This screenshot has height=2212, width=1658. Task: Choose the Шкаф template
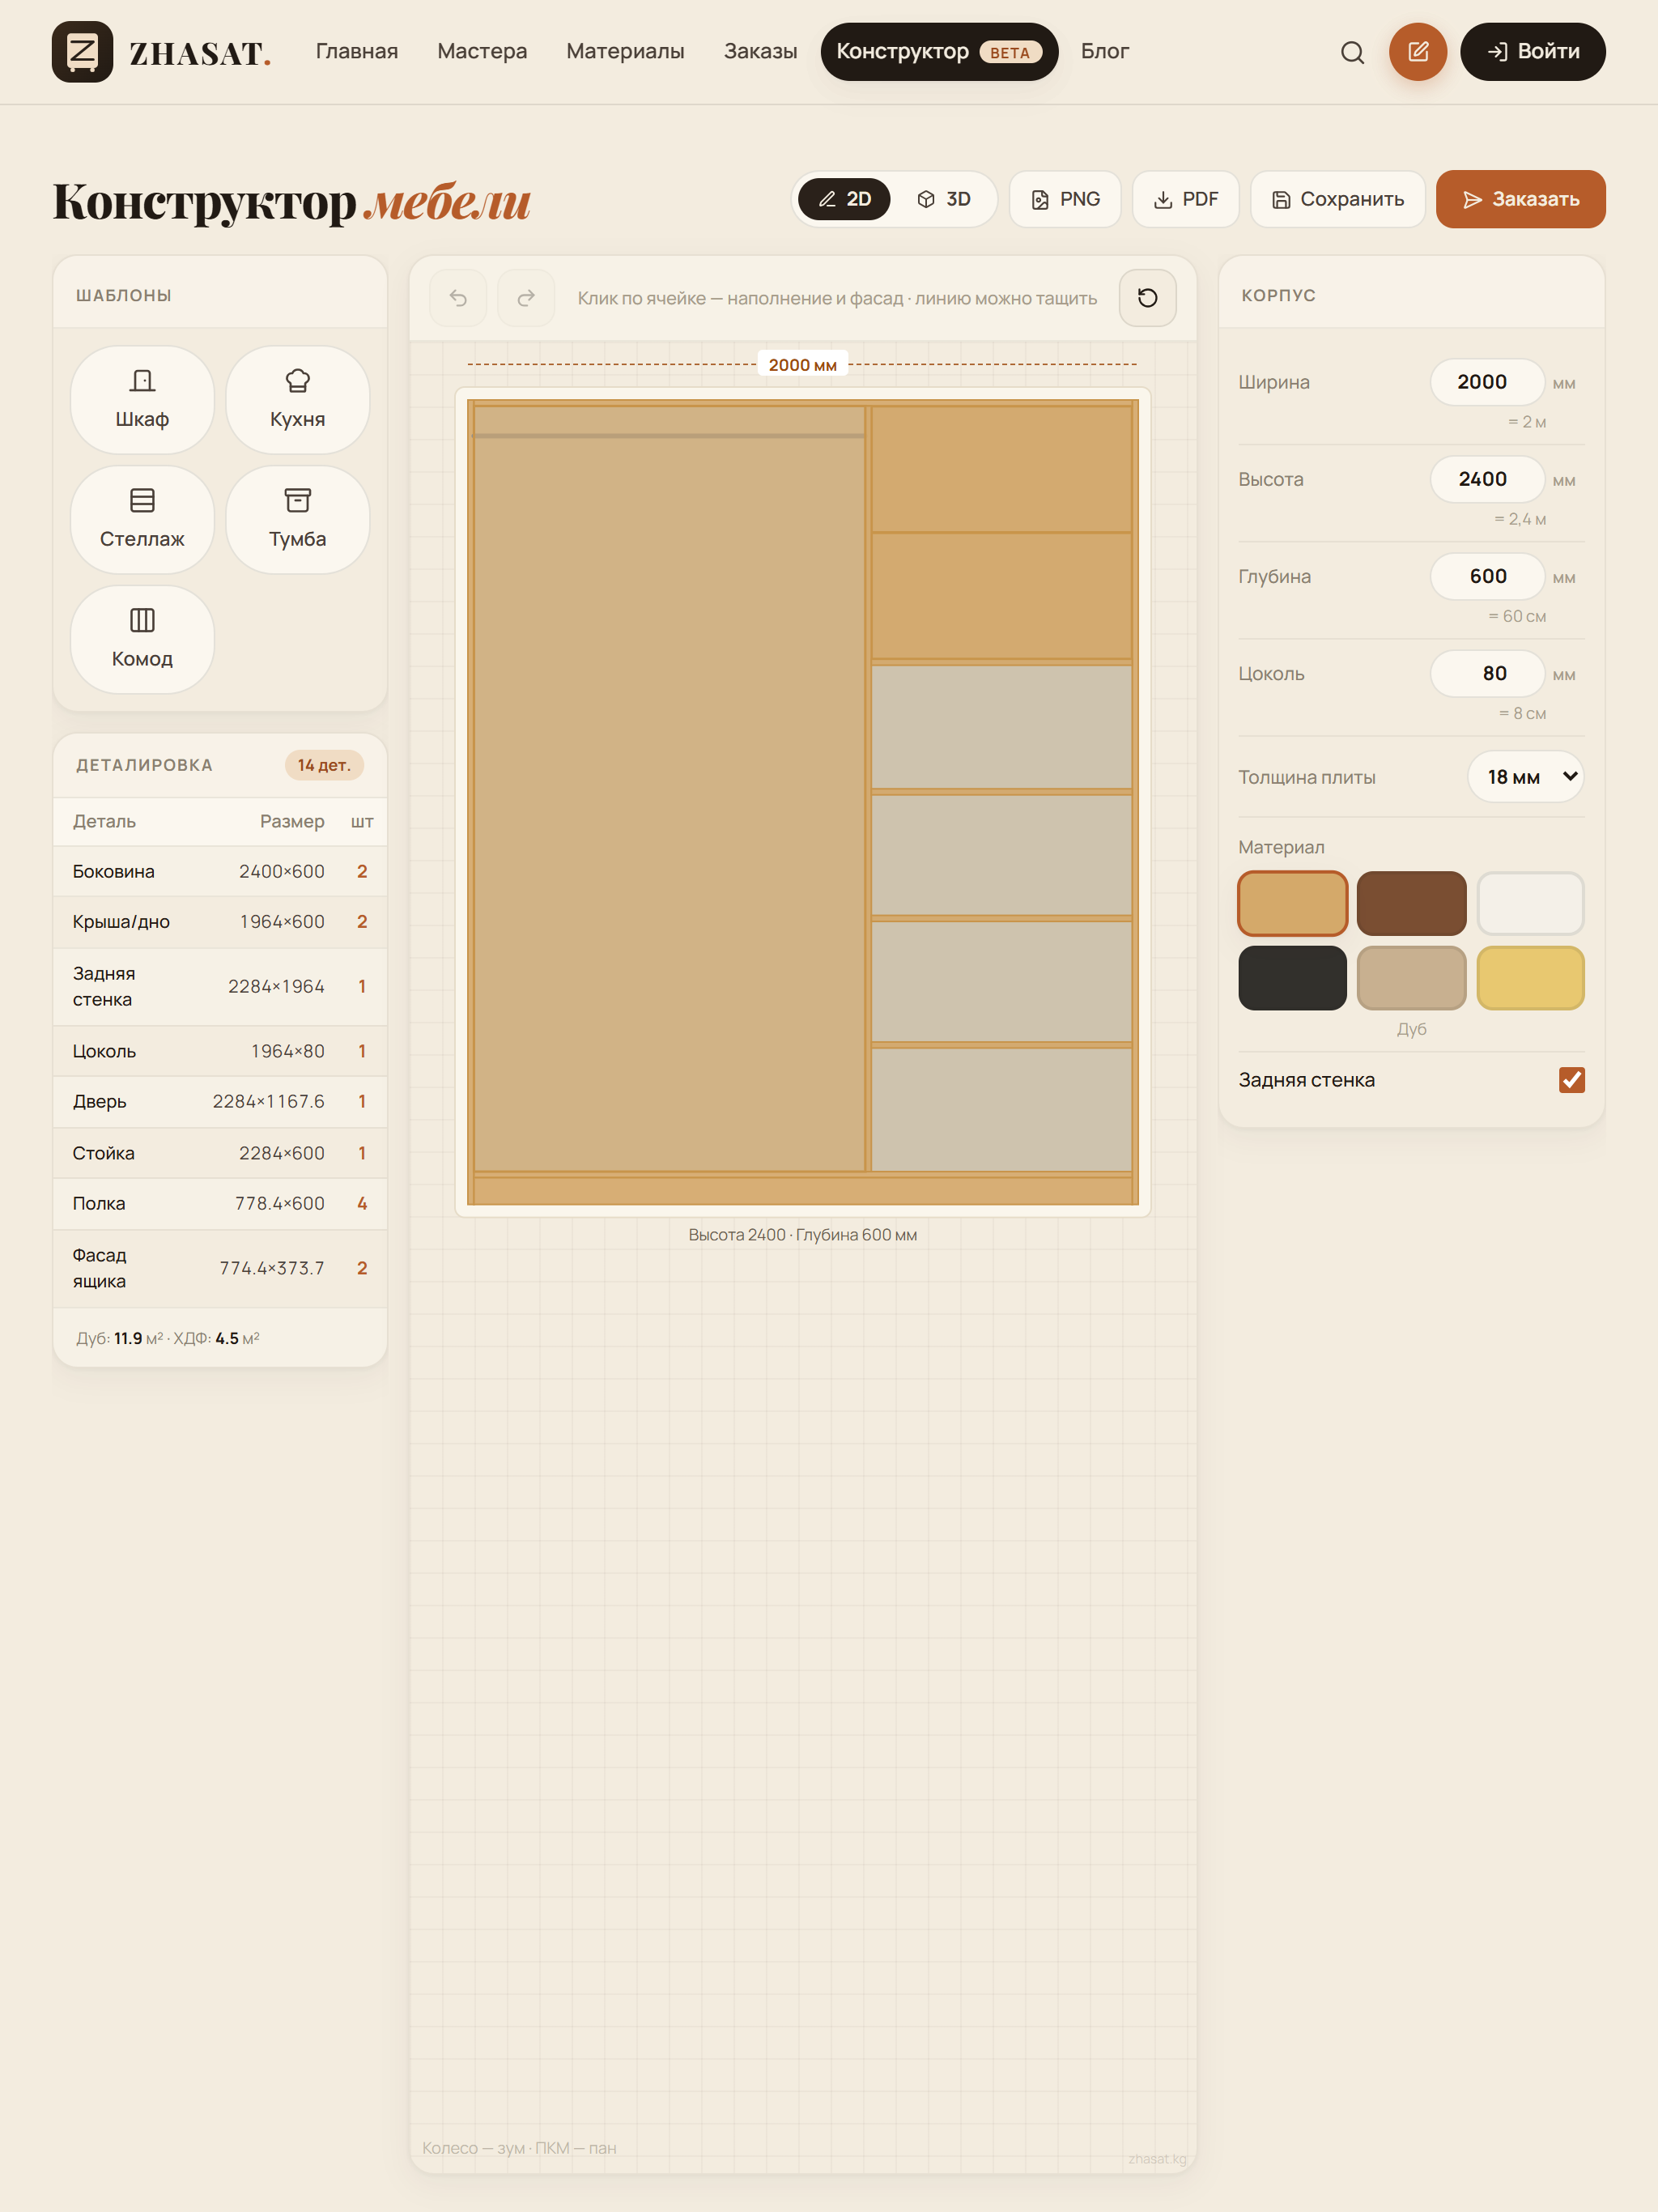tap(142, 400)
